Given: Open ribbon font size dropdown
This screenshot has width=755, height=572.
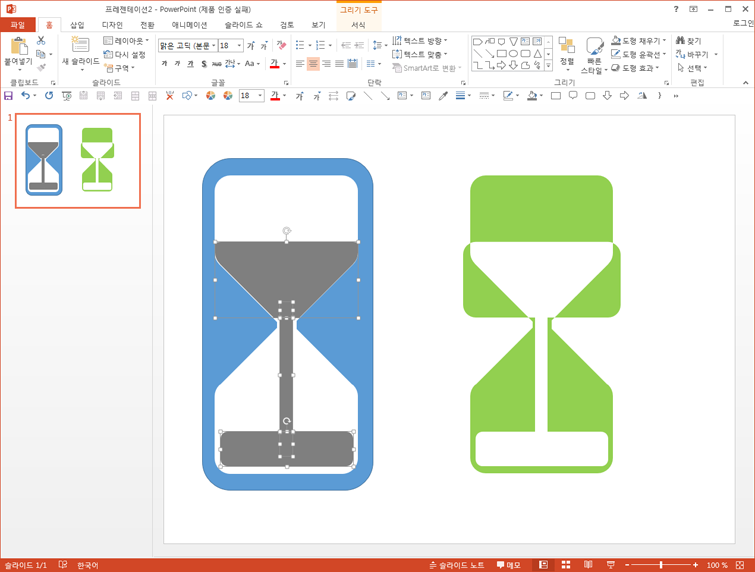Looking at the screenshot, I should [x=239, y=45].
